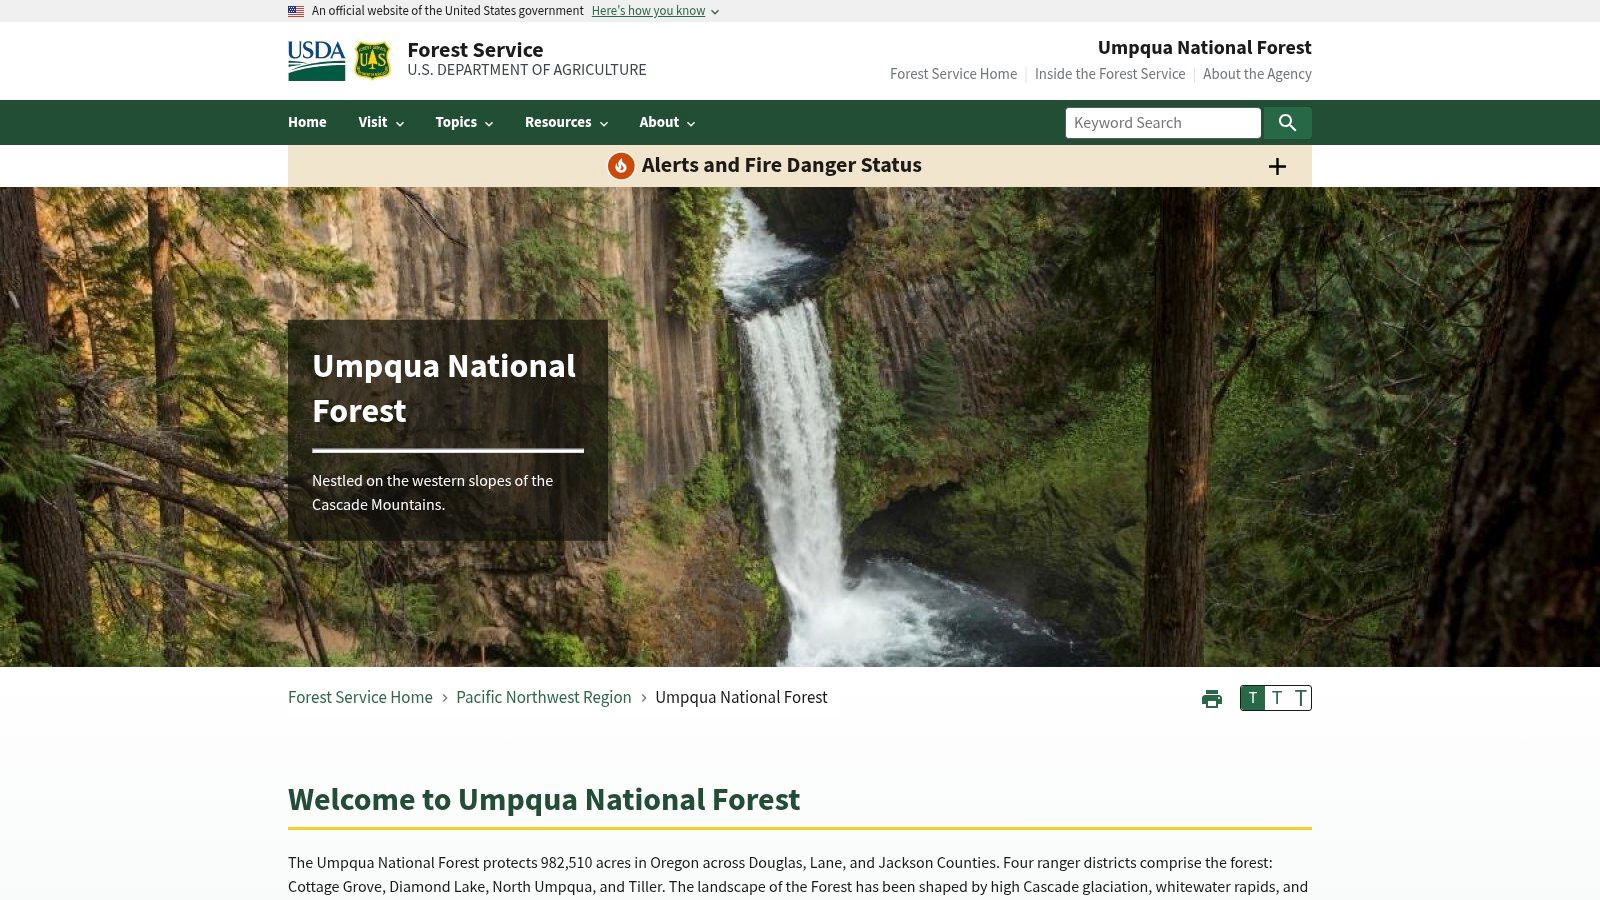The image size is (1600, 900).
Task: Open the Resources dropdown menu
Action: [x=566, y=122]
